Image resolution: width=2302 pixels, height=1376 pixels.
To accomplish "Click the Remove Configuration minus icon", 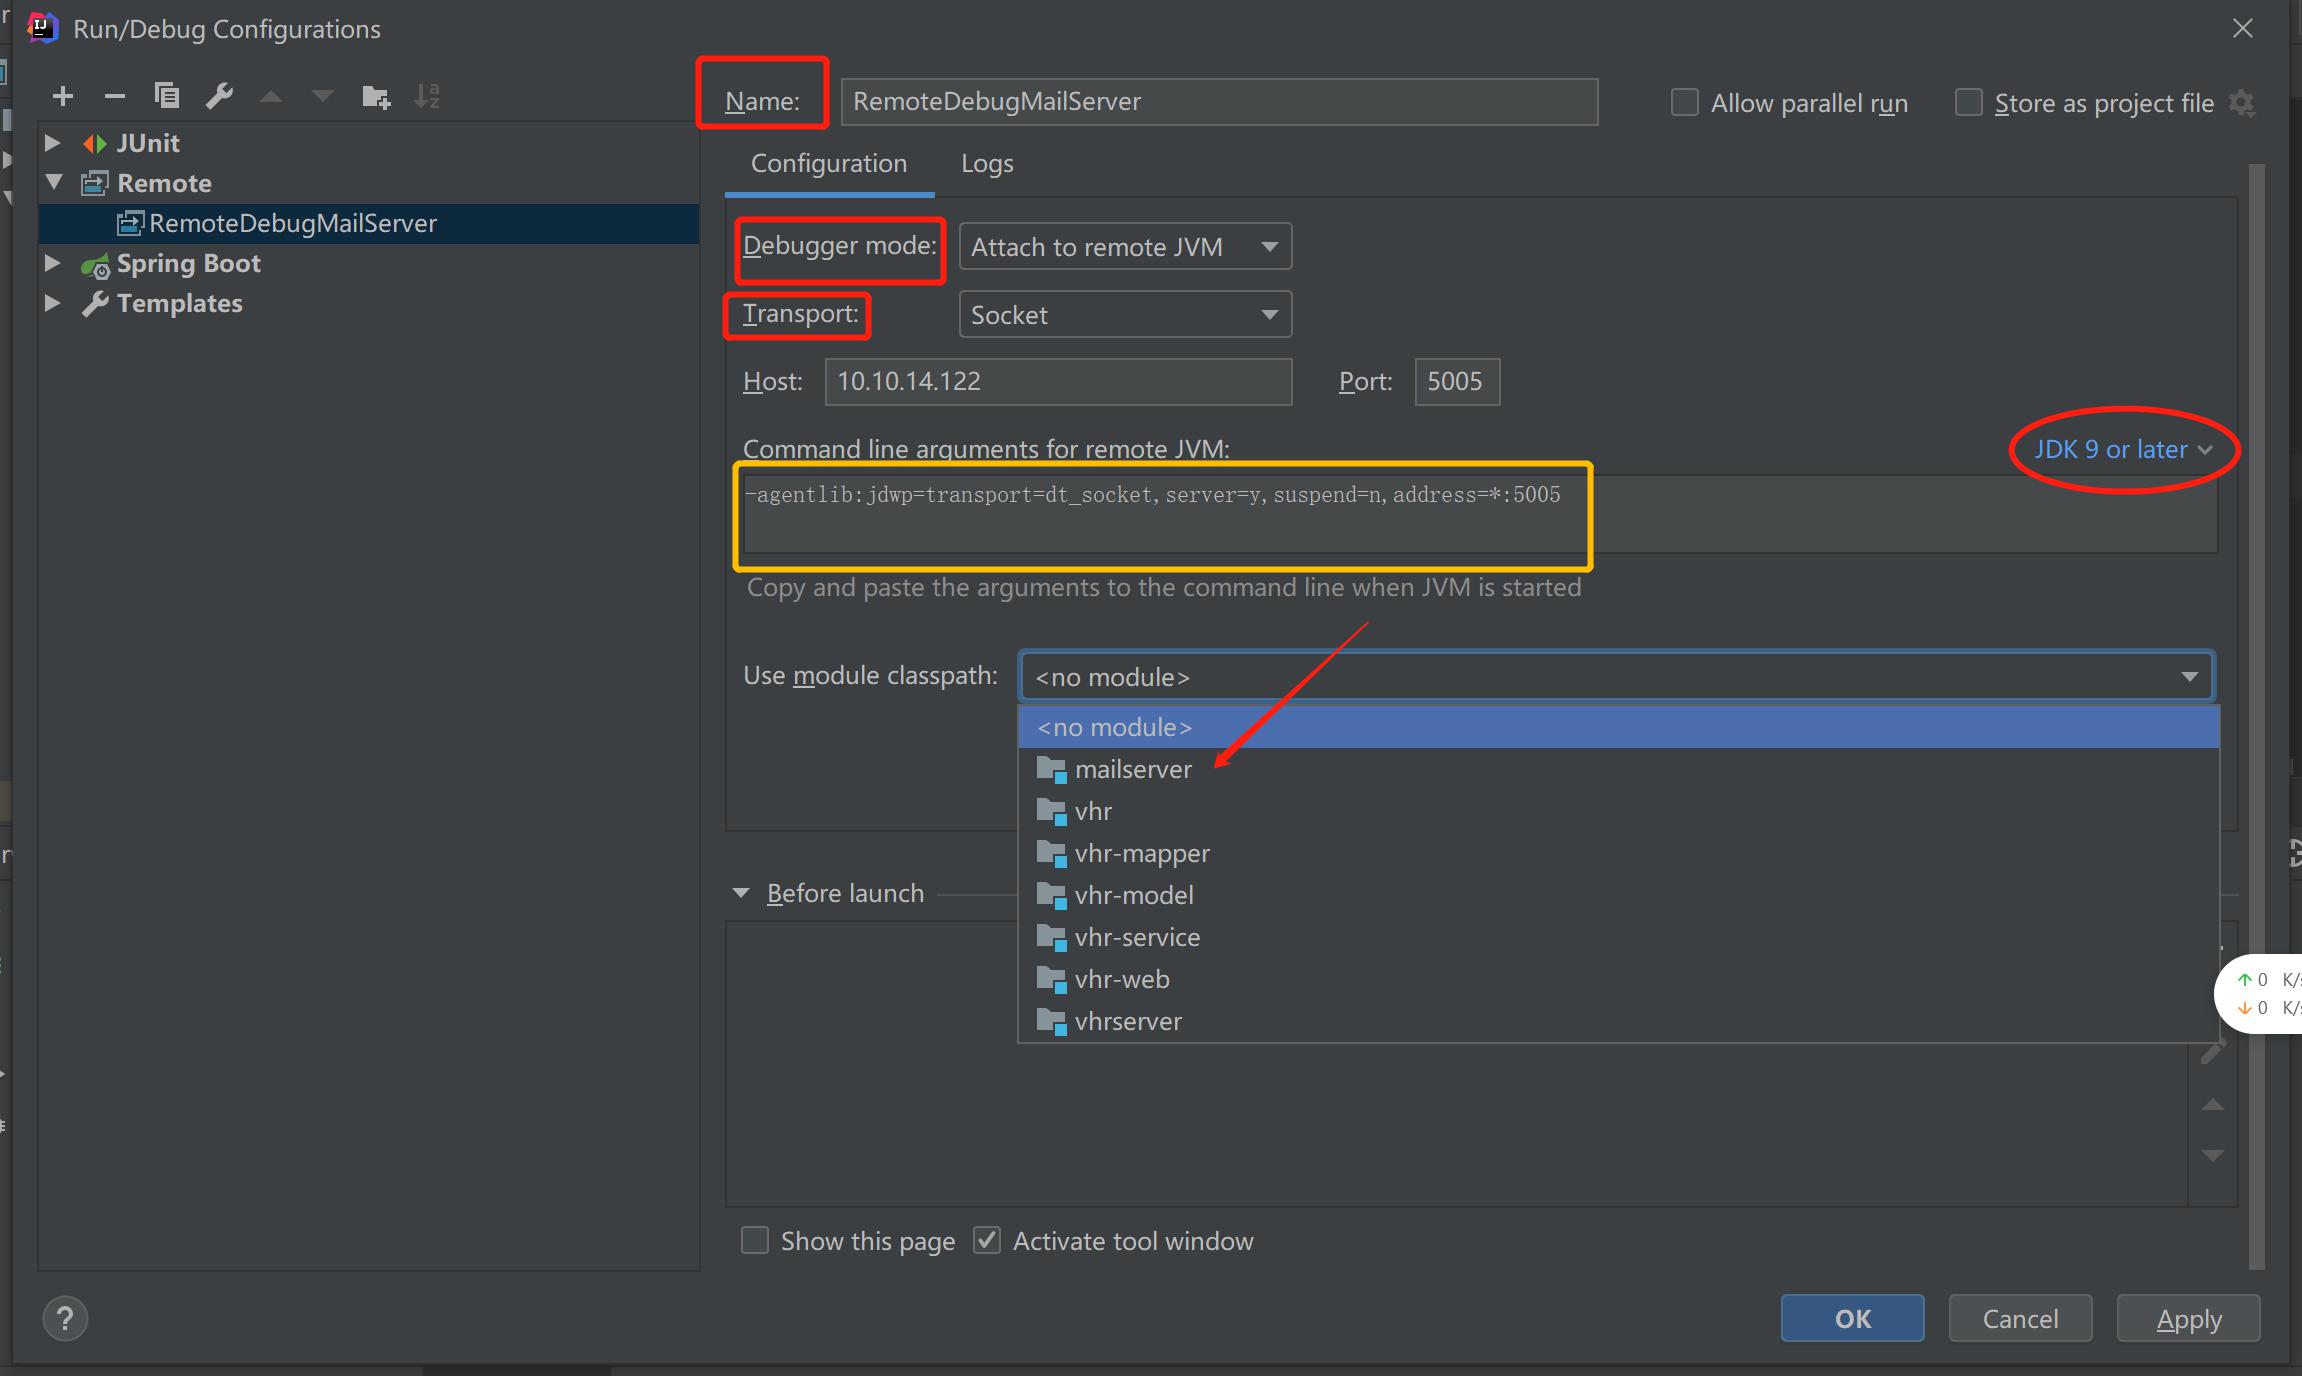I will [115, 96].
